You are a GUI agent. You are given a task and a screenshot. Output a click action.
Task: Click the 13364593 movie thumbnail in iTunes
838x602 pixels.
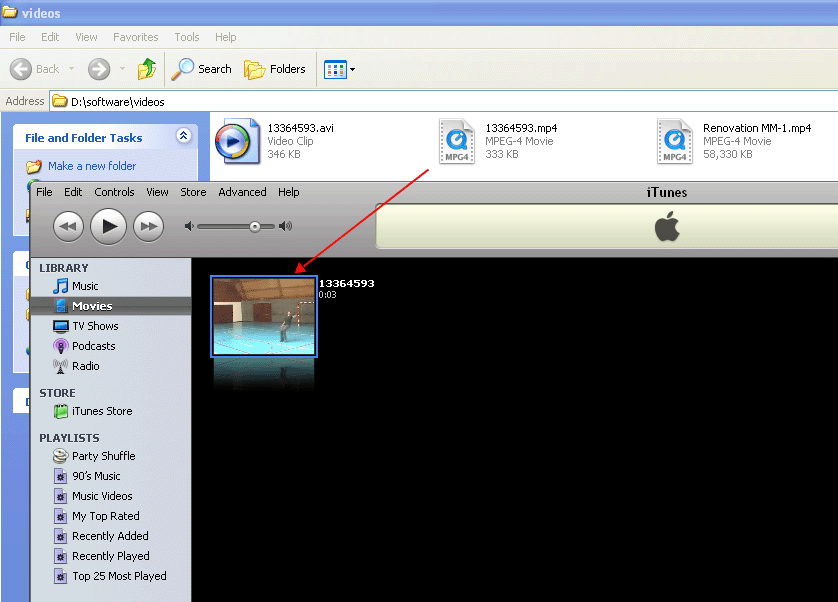point(264,317)
